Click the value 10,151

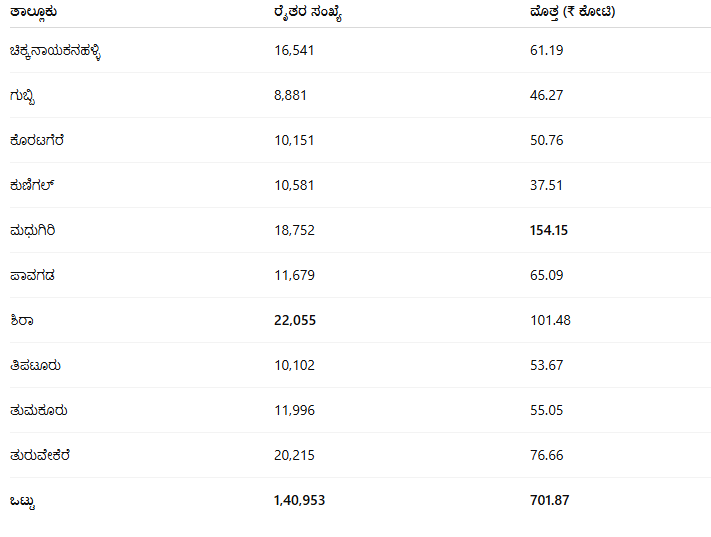293,140
